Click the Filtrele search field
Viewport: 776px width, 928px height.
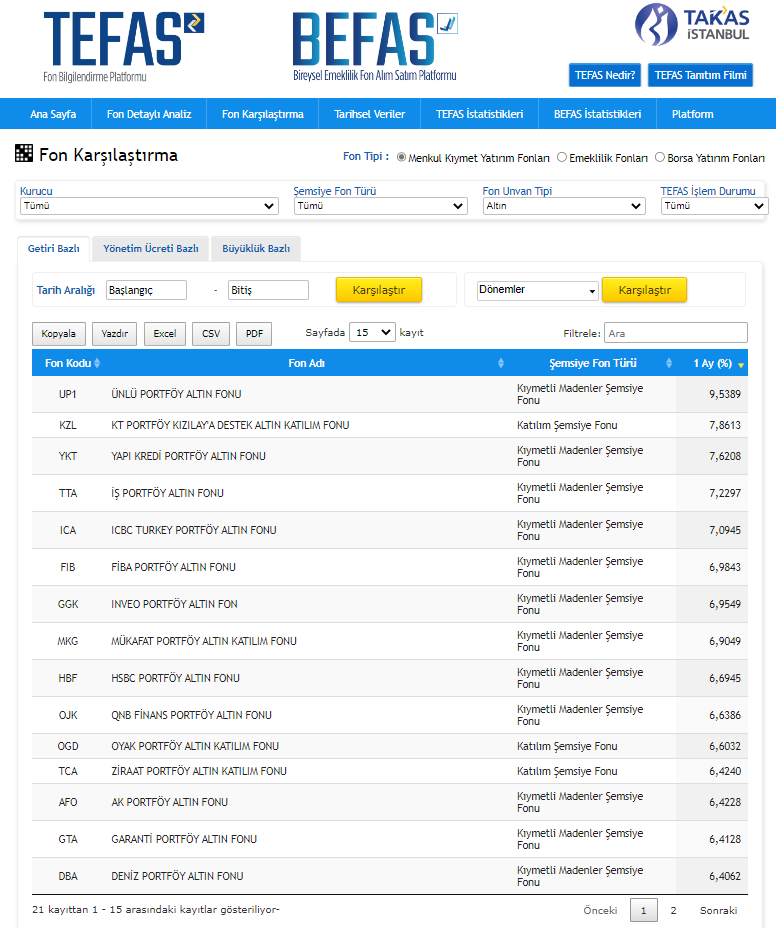(675, 333)
